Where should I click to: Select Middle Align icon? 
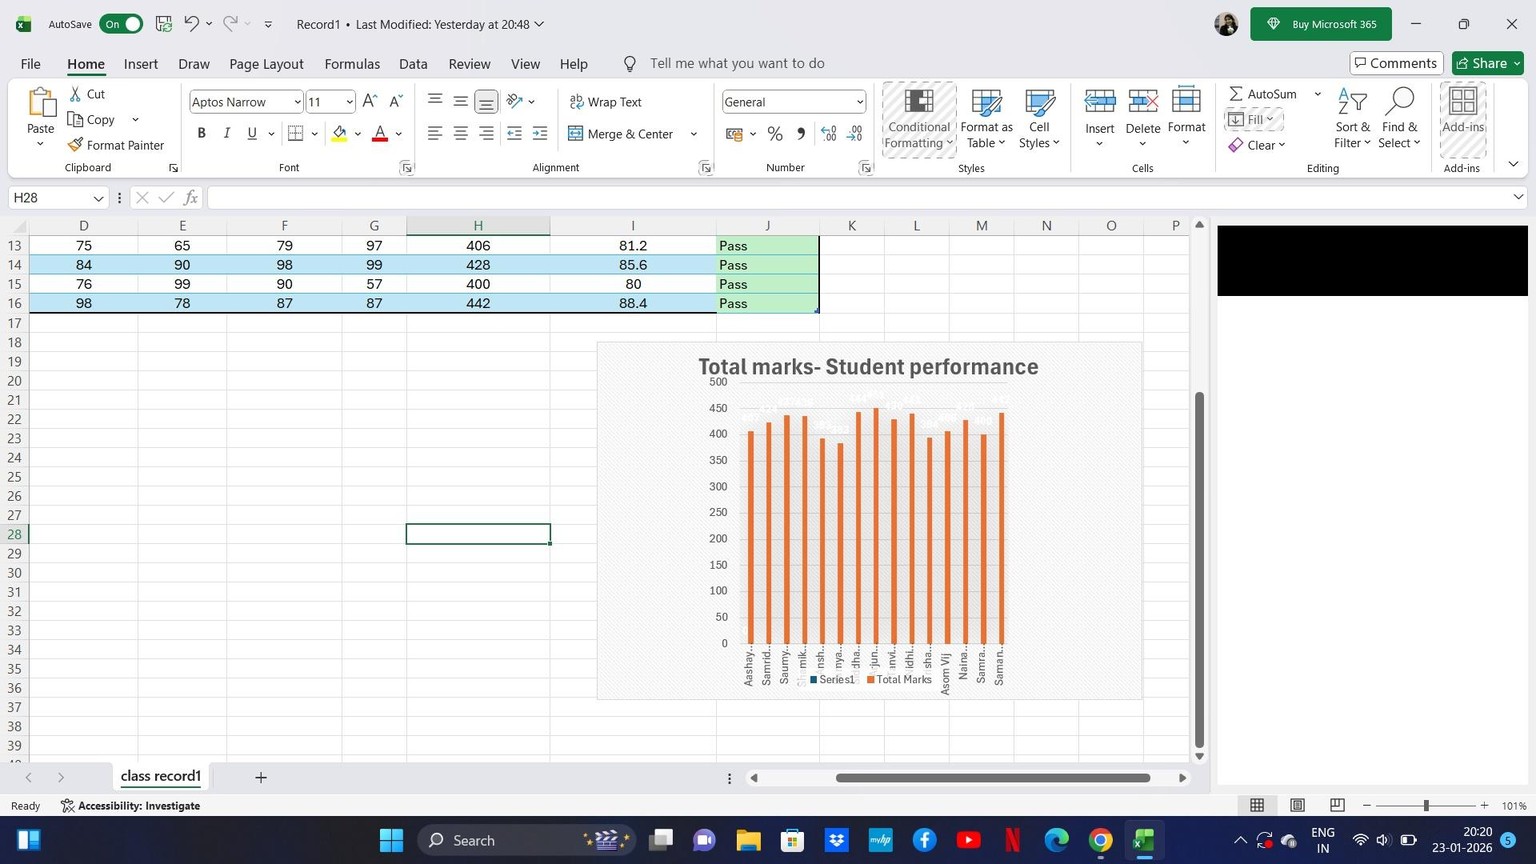(460, 101)
